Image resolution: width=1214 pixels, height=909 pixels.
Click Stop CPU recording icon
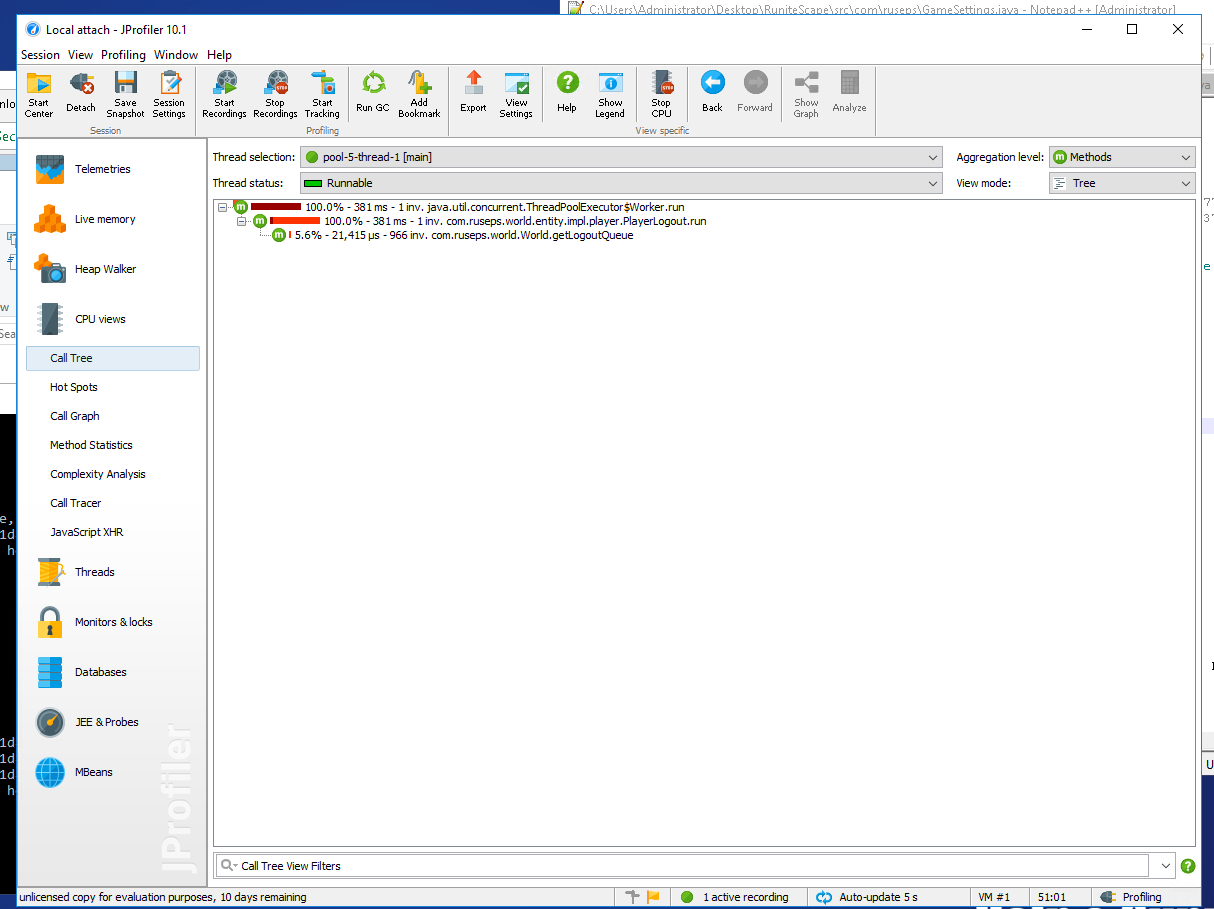coord(661,94)
